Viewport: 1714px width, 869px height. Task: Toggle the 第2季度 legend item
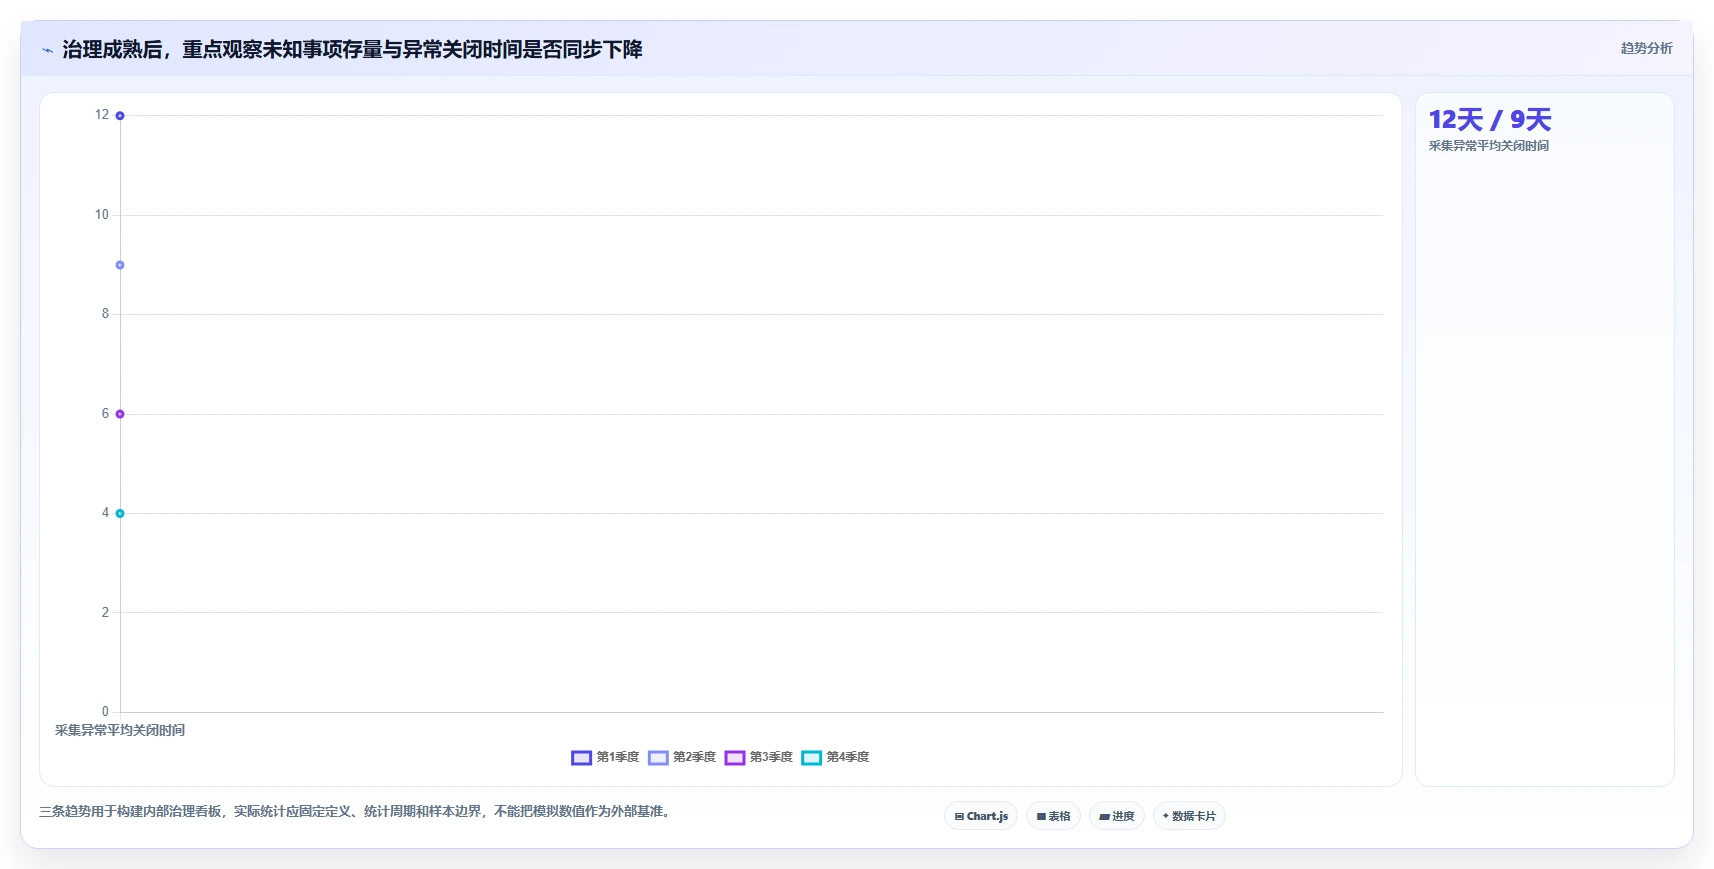pos(682,757)
